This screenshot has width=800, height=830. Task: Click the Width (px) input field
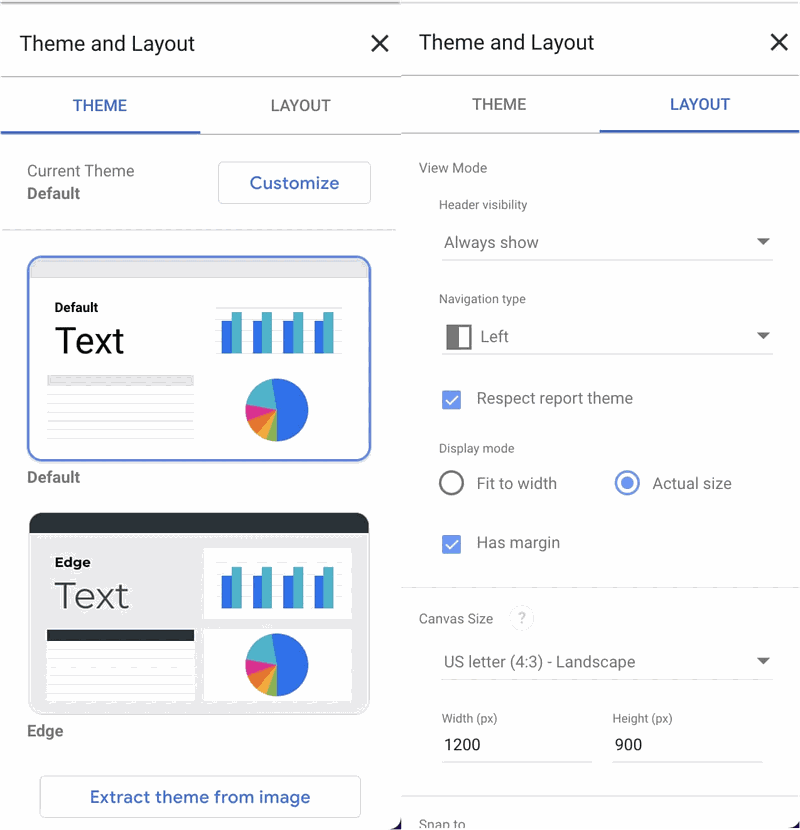[x=515, y=745]
